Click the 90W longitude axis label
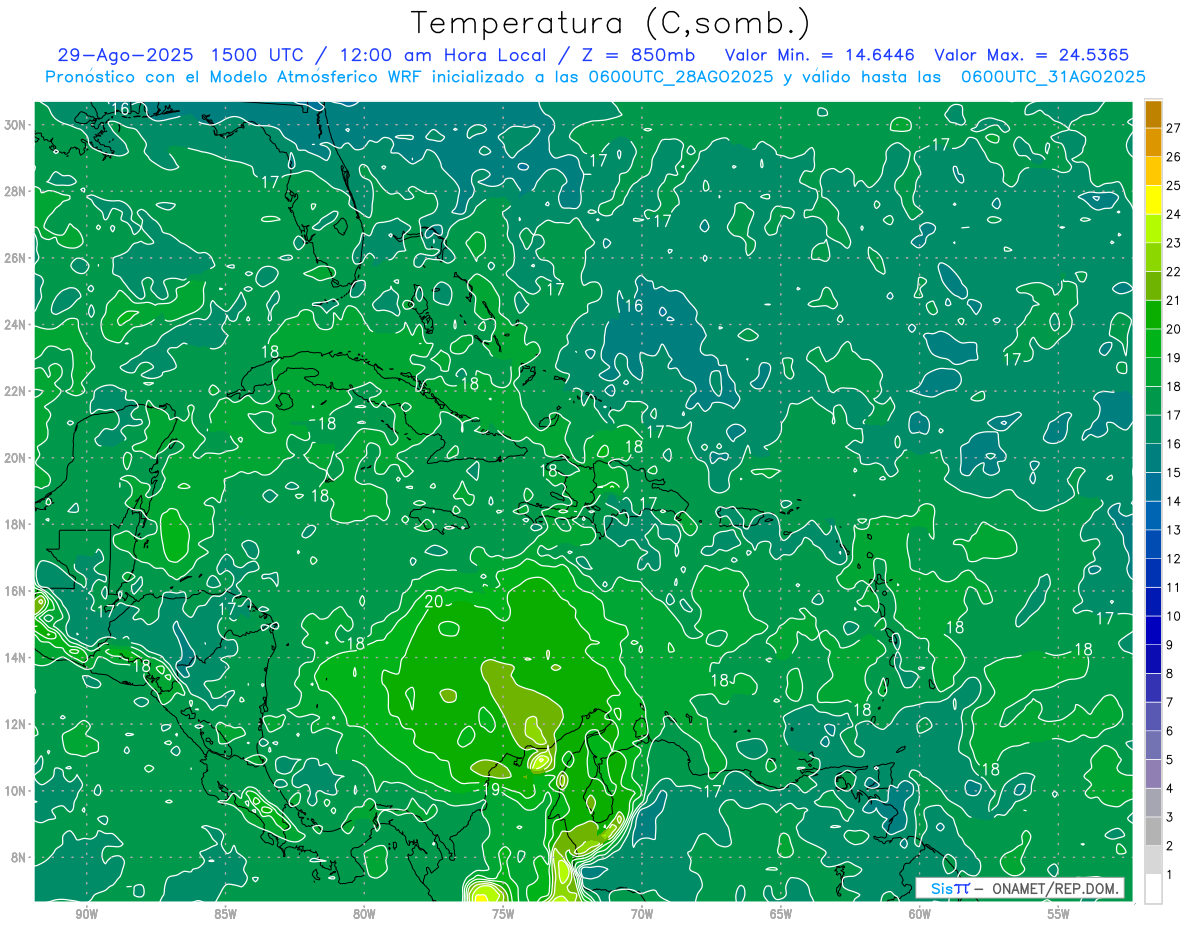 point(86,913)
